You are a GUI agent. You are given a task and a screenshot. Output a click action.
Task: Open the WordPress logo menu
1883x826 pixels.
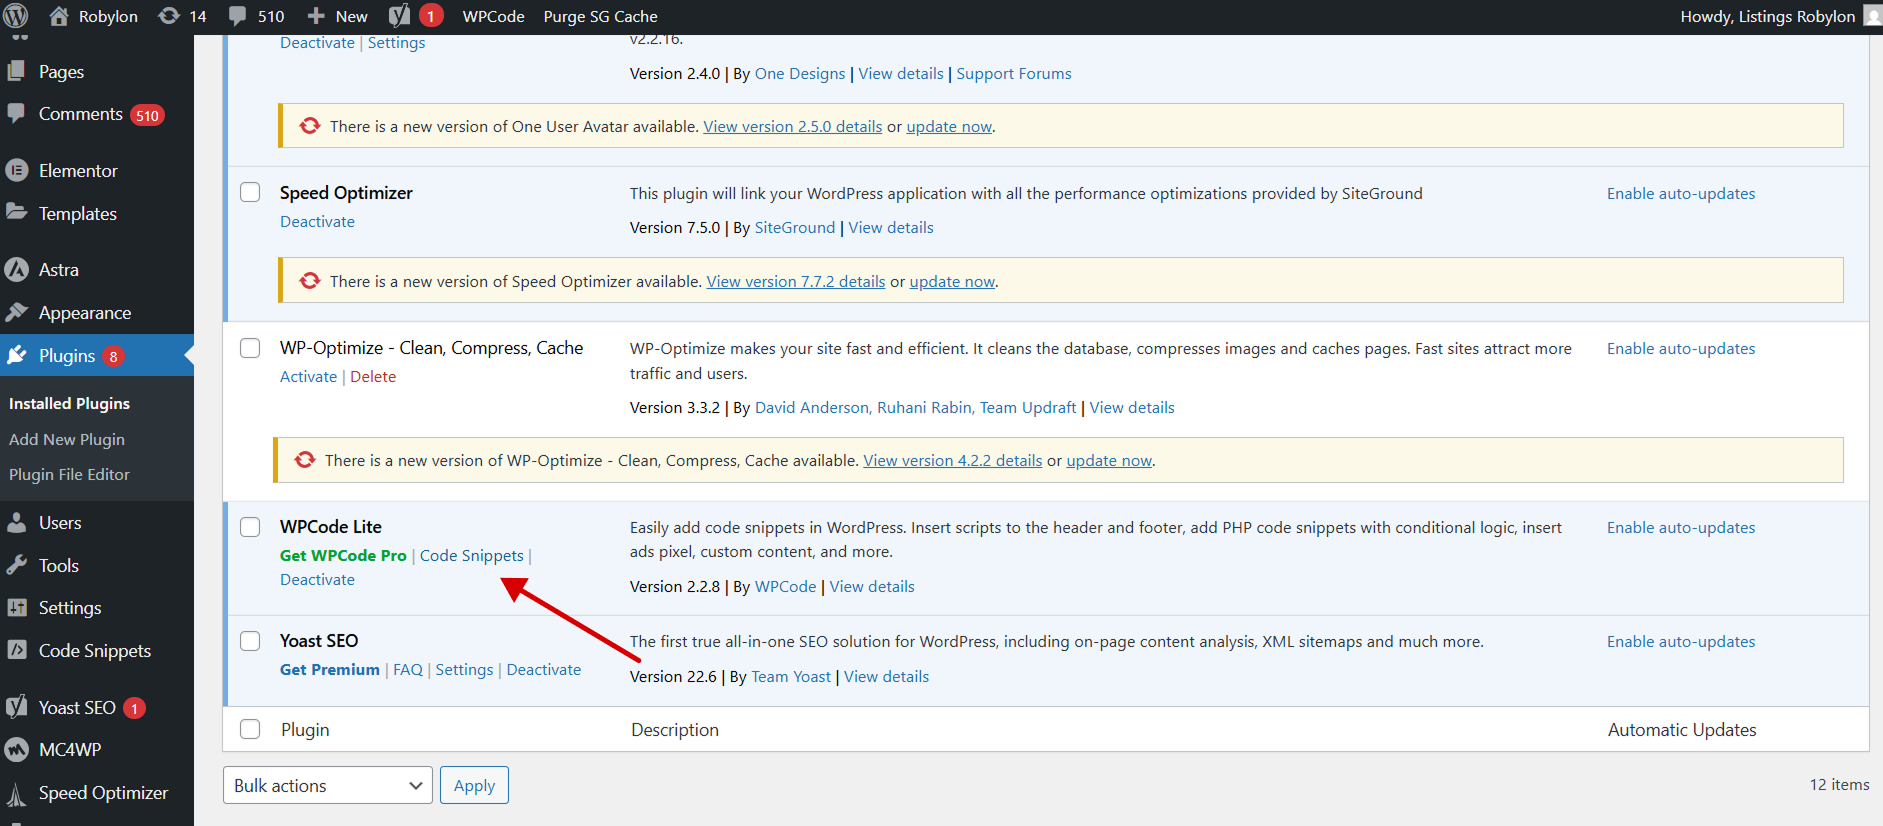pyautogui.click(x=16, y=16)
